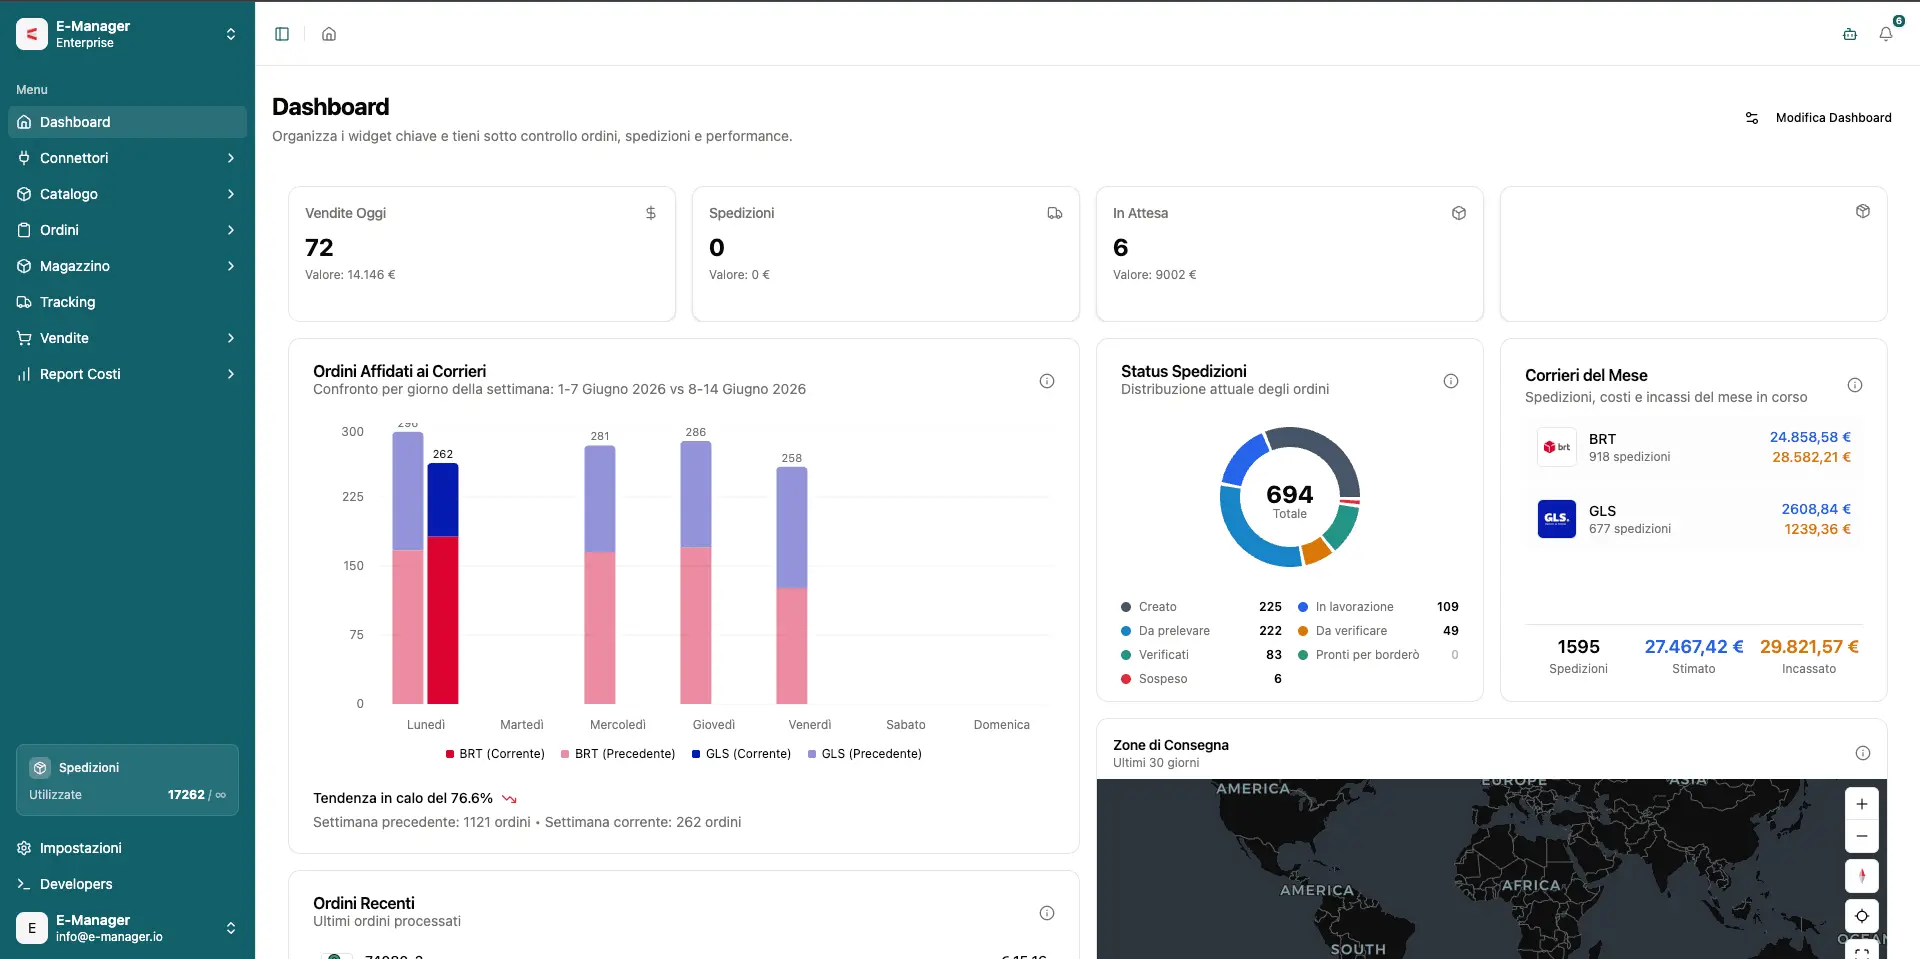Show info for Ordini Recenti

tap(1047, 913)
